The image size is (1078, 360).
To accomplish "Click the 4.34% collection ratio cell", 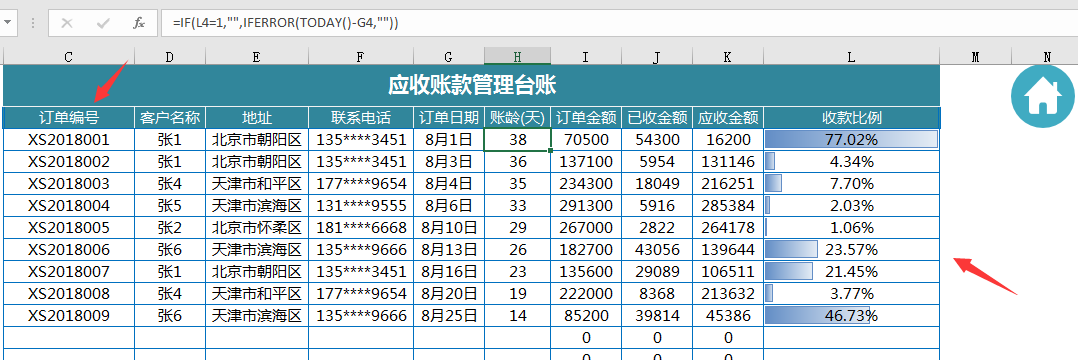I will [851, 161].
